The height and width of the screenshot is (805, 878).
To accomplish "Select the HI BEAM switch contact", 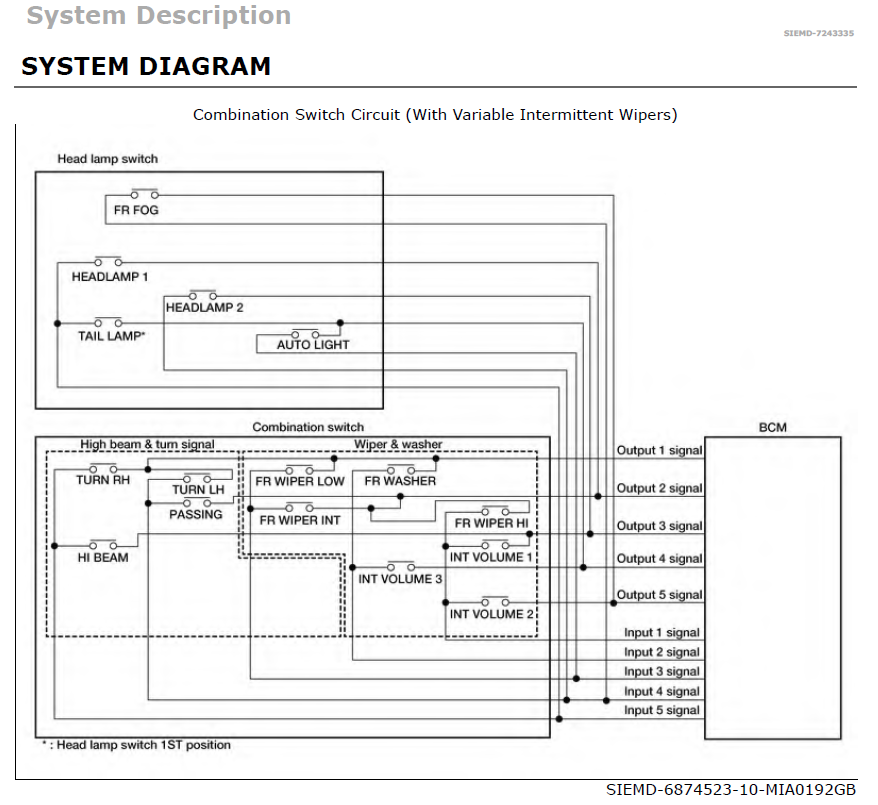I will (x=105, y=545).
